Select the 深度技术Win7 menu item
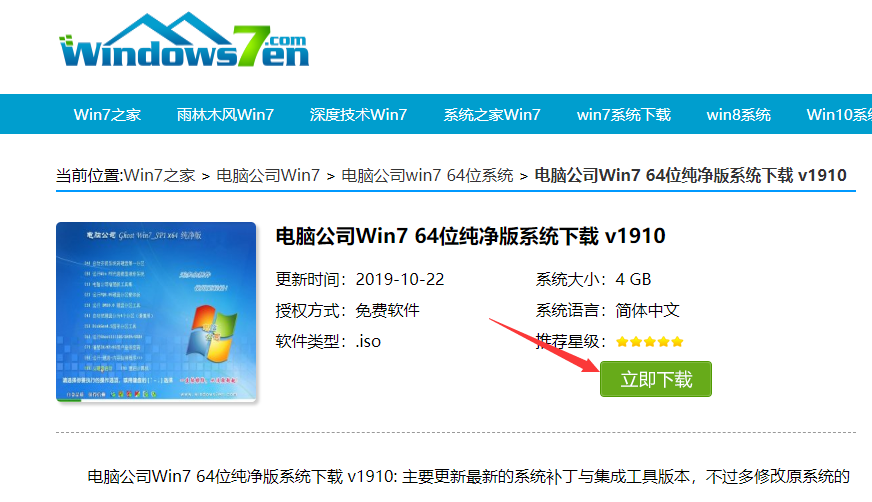The width and height of the screenshot is (872, 502). click(x=358, y=115)
